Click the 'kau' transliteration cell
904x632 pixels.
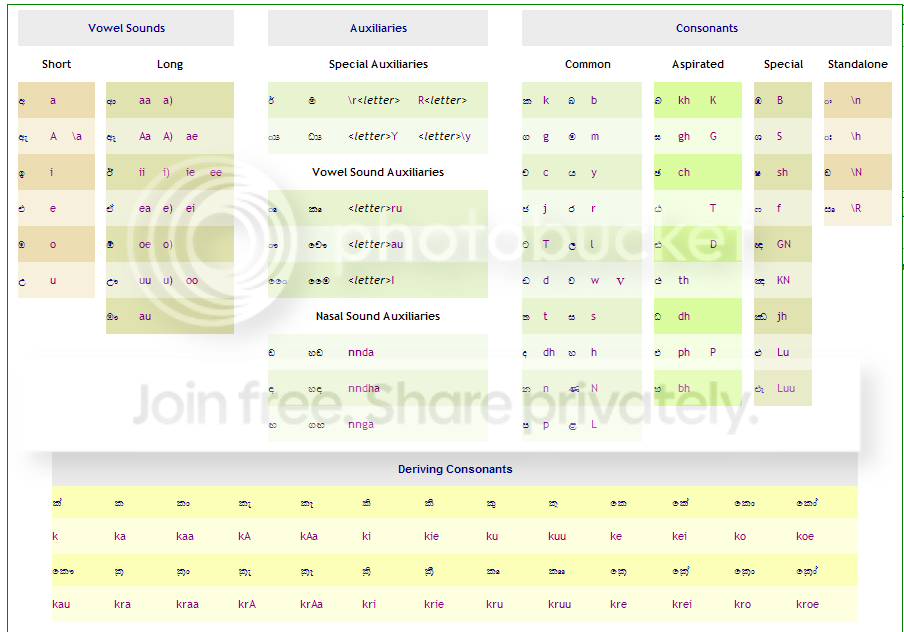tap(61, 604)
